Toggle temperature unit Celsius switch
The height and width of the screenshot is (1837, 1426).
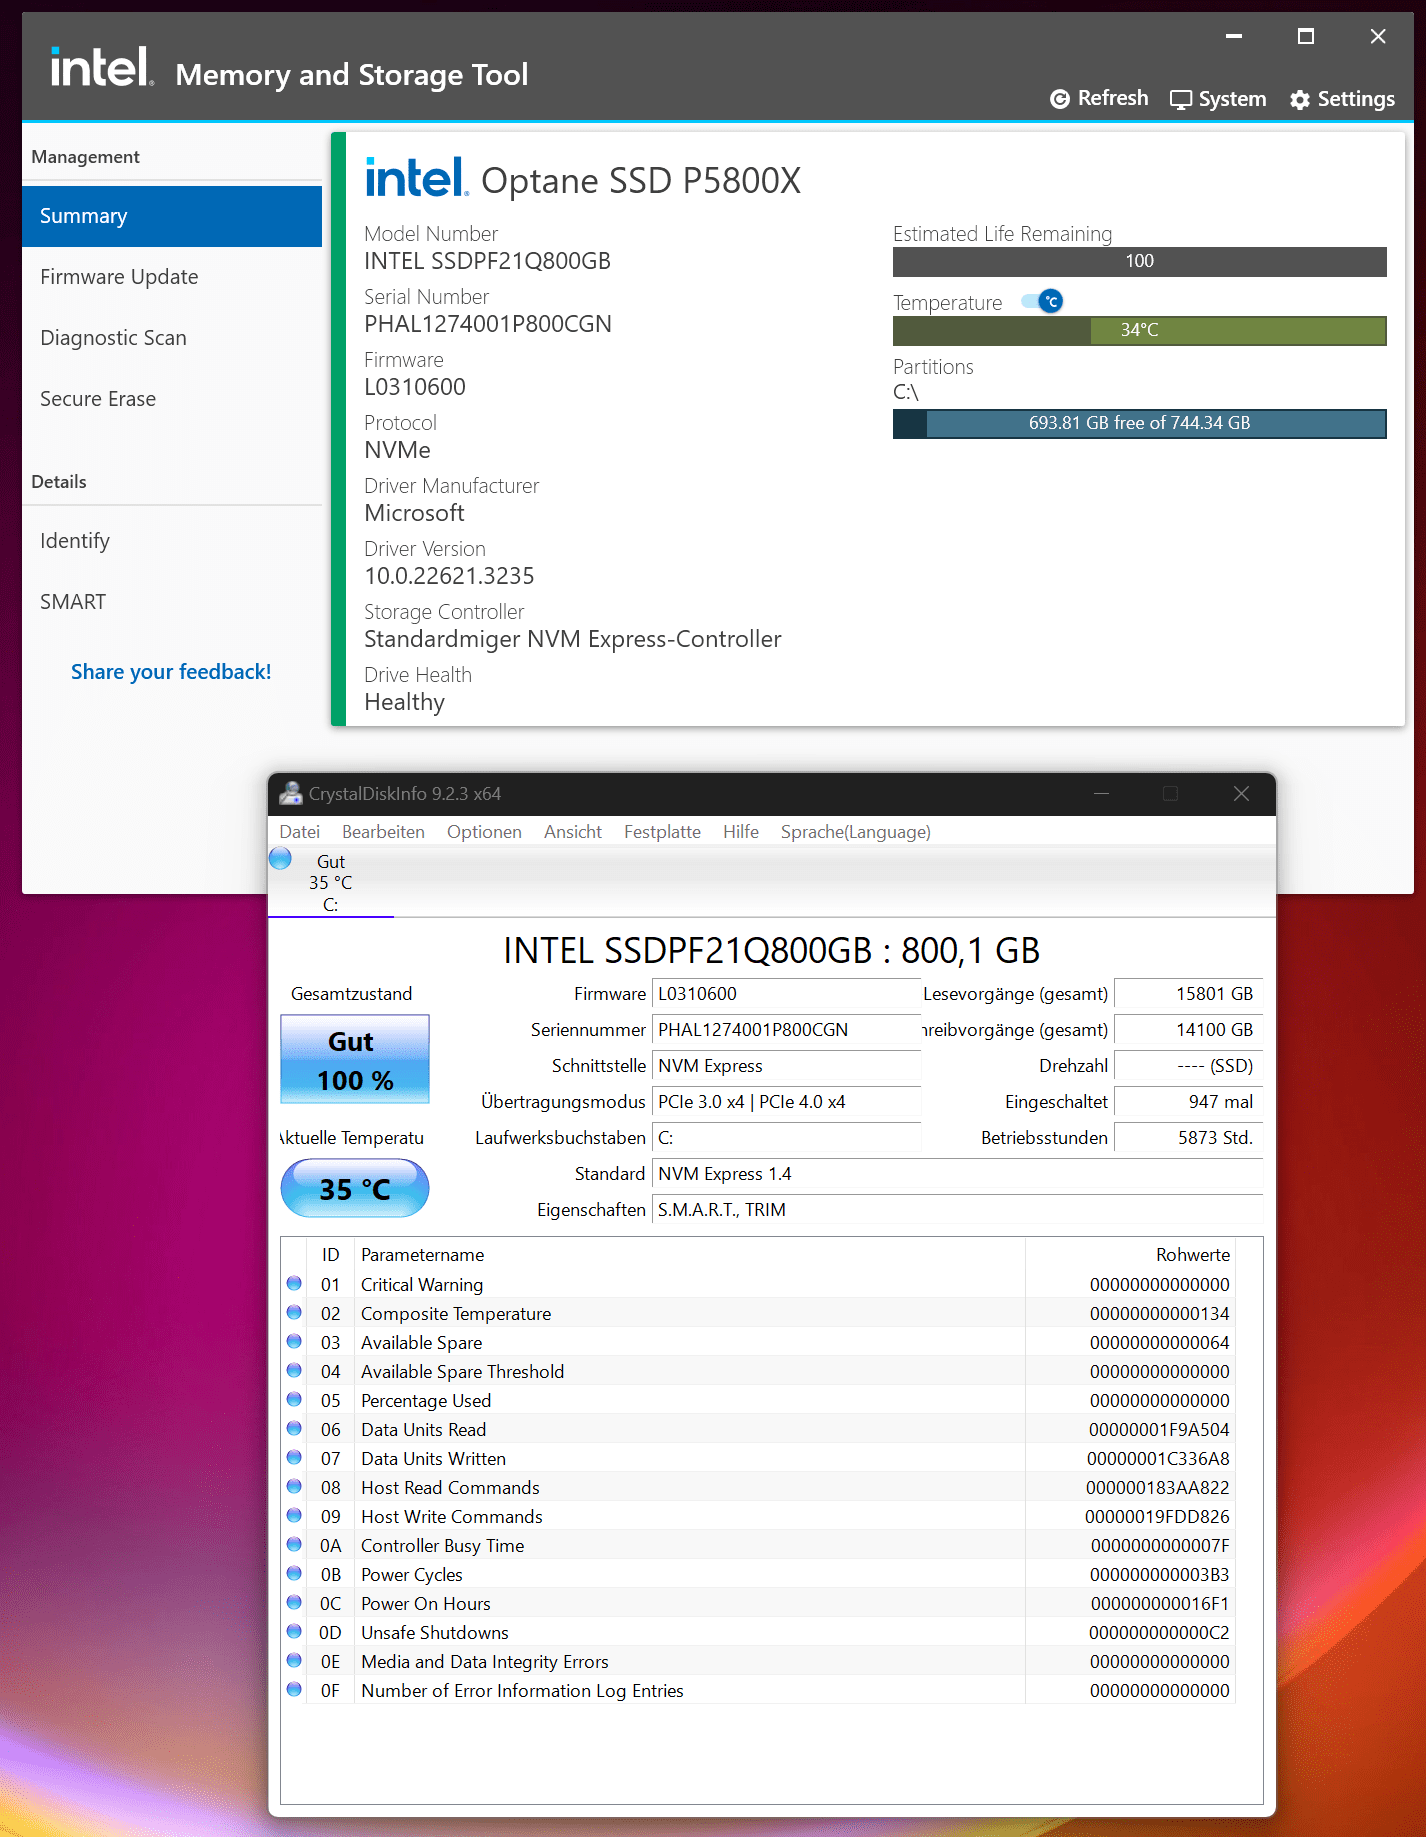(x=1043, y=301)
